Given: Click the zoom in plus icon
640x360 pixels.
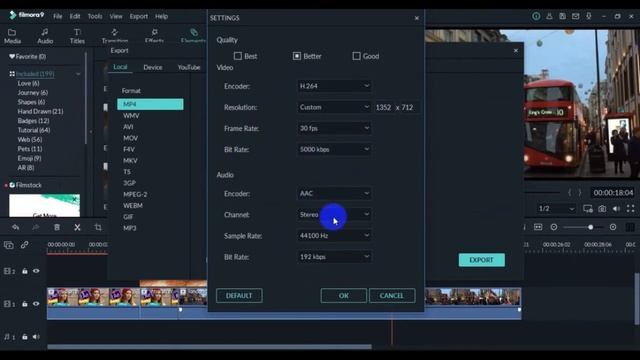Looking at the screenshot, I should [613, 227].
